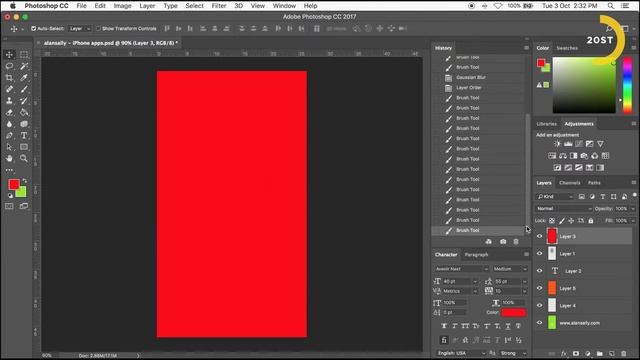Hide www.alansally.com layer visibility eye
The image size is (640, 360).
(540, 322)
